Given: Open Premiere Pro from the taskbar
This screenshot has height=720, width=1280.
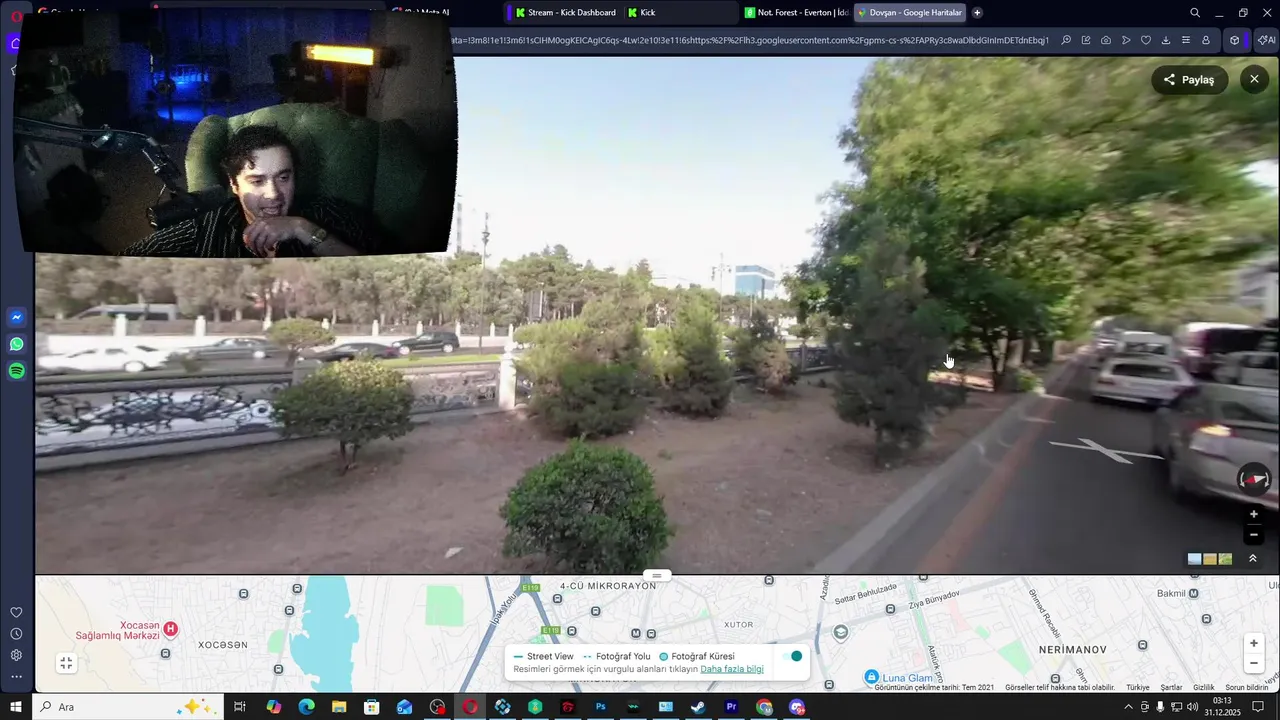Looking at the screenshot, I should [x=731, y=707].
